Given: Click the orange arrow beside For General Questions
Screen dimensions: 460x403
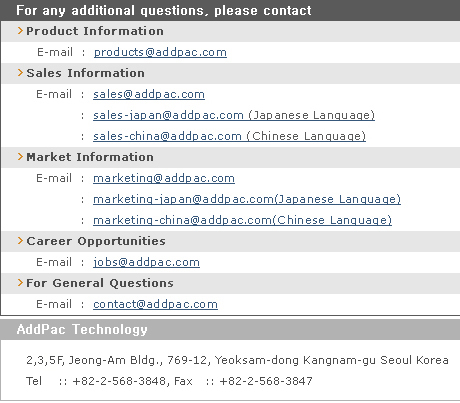Looking at the screenshot, I should coord(20,283).
